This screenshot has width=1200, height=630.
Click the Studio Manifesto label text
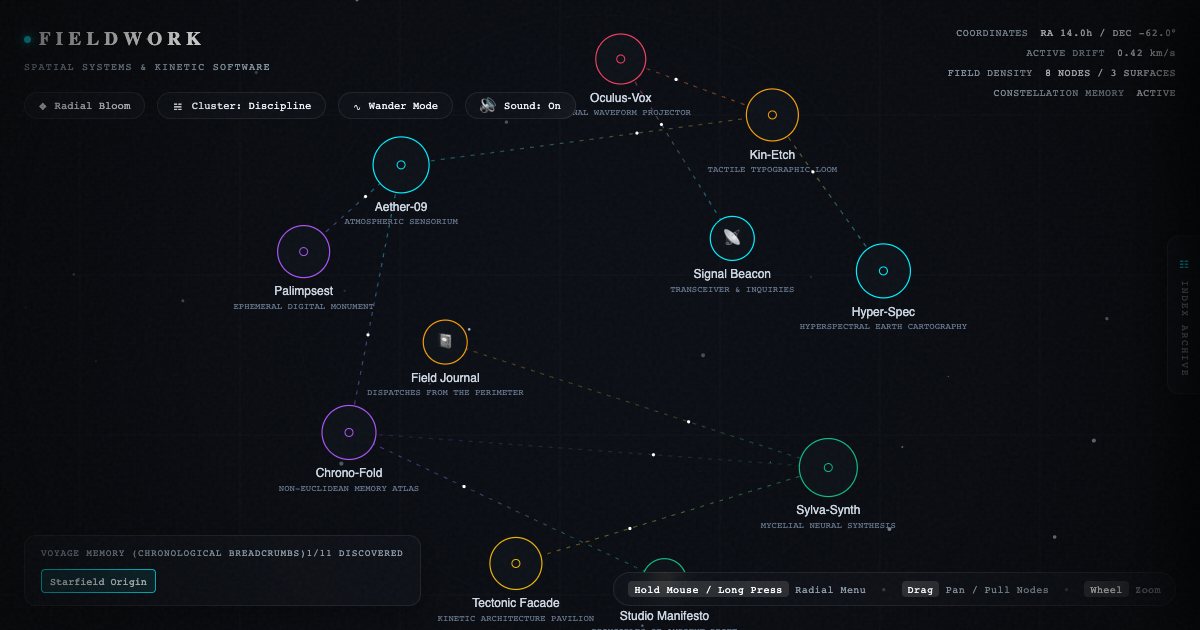664,616
